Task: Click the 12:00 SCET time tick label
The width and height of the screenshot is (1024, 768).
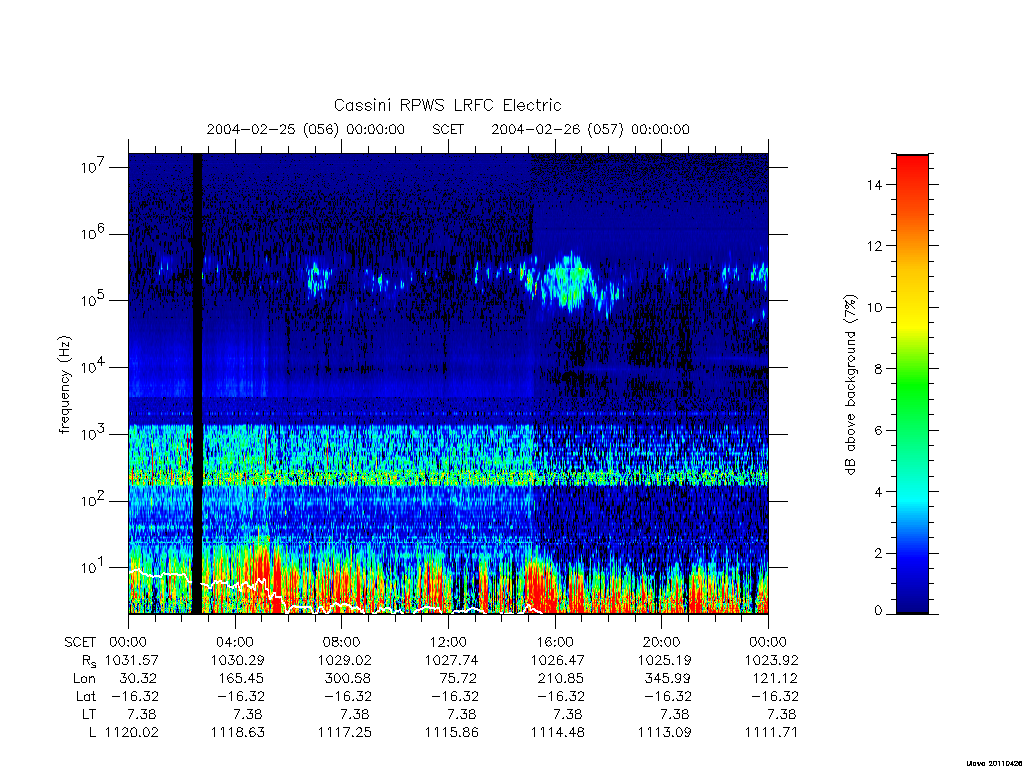Action: tap(449, 642)
